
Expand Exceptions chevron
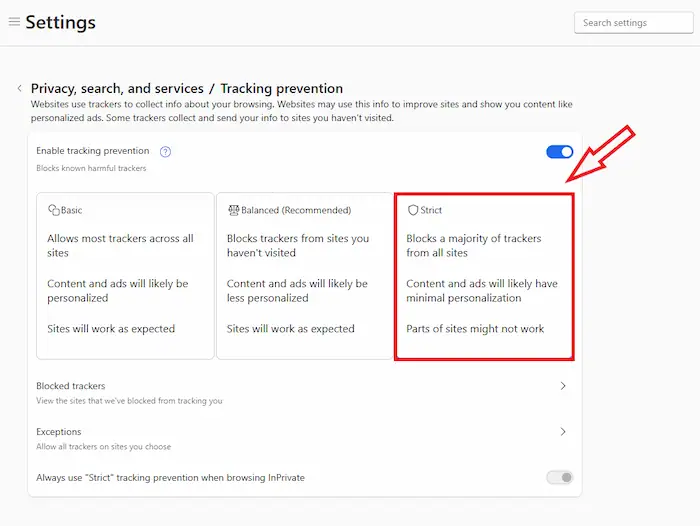[563, 432]
